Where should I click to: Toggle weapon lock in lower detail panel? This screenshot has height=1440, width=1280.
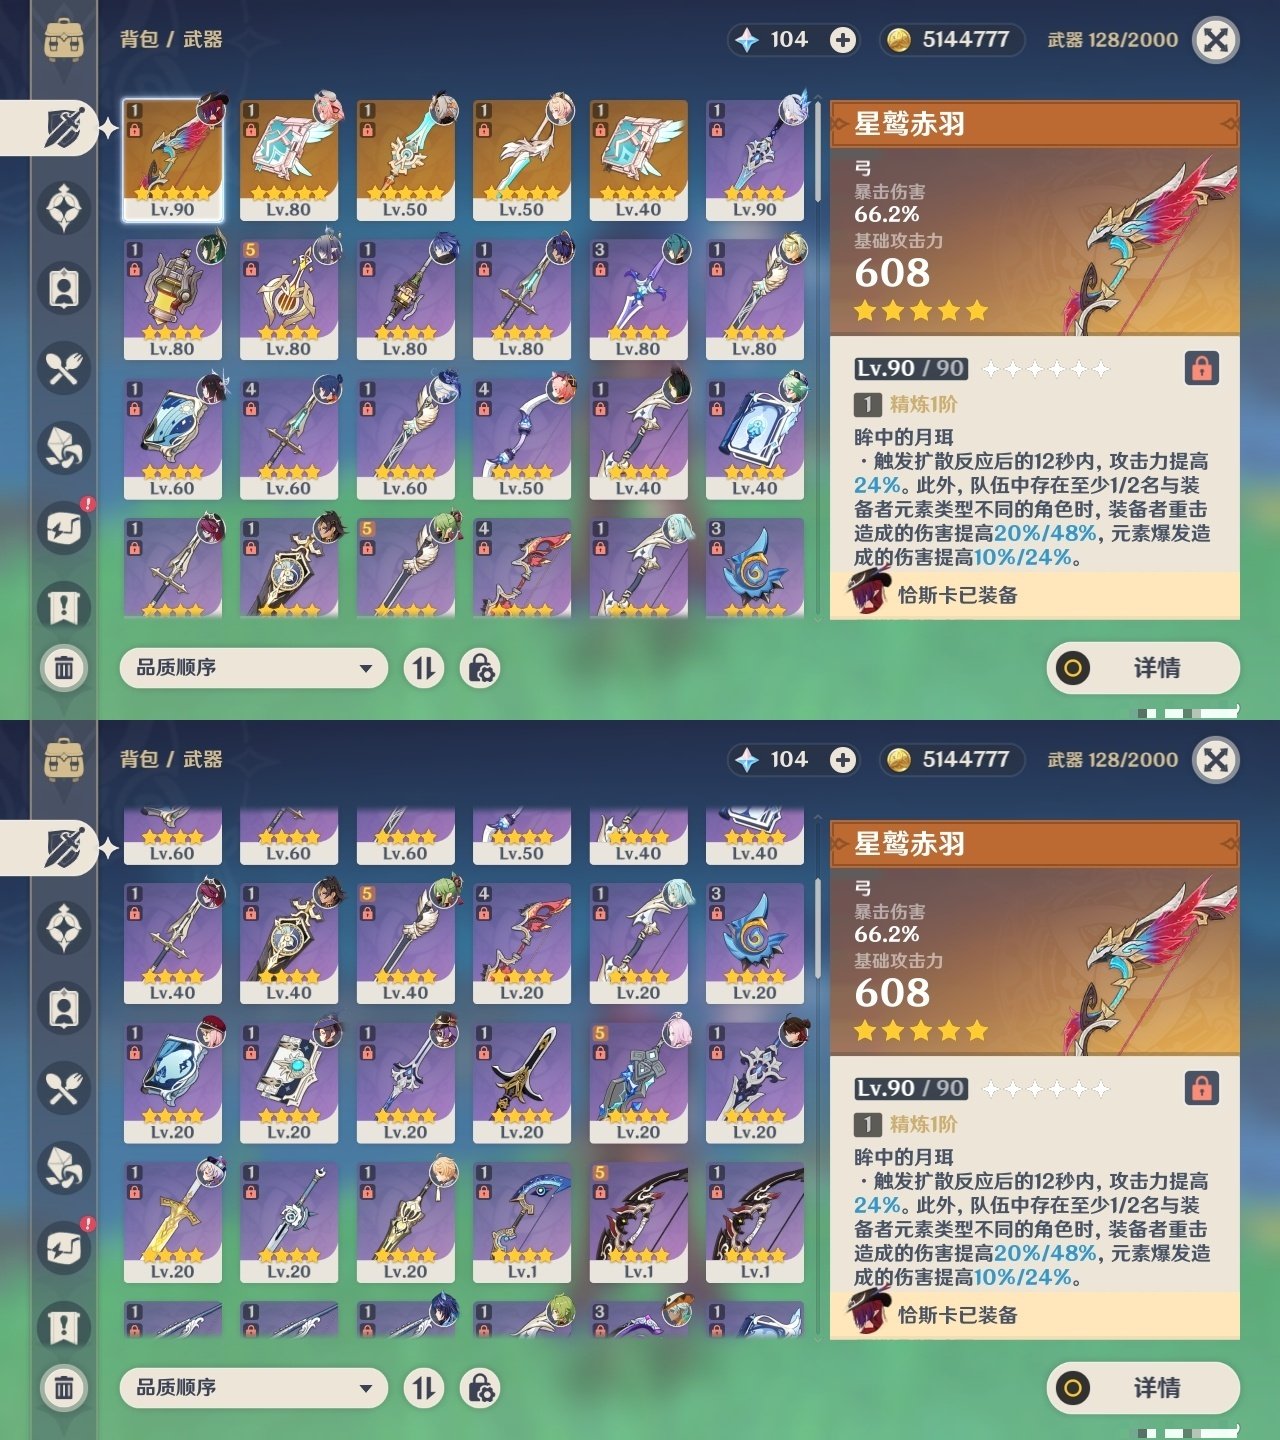pyautogui.click(x=1201, y=1088)
